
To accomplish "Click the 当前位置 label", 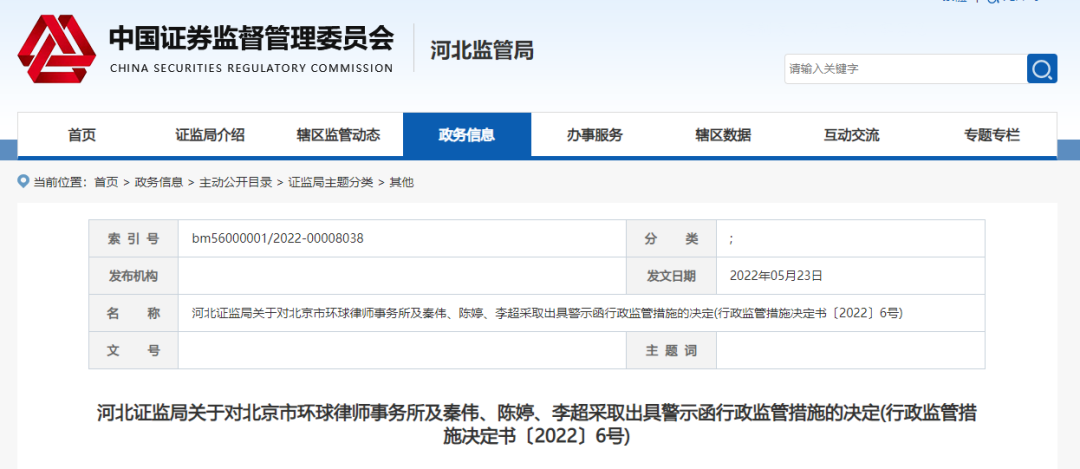I will pos(61,183).
